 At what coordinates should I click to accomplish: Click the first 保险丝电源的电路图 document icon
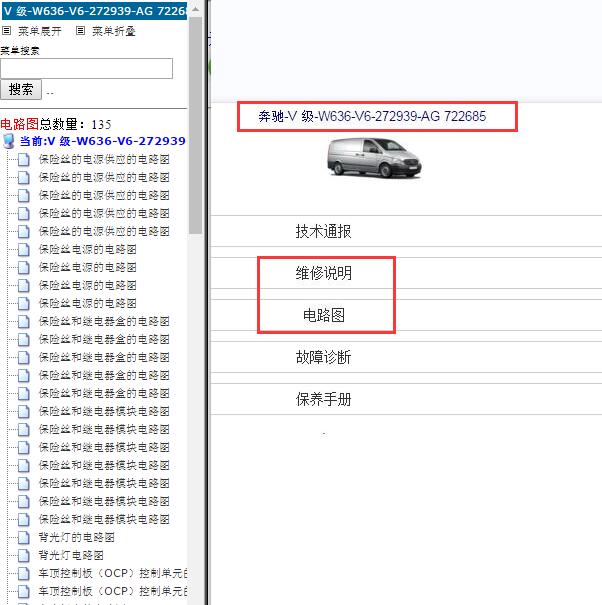(x=24, y=249)
